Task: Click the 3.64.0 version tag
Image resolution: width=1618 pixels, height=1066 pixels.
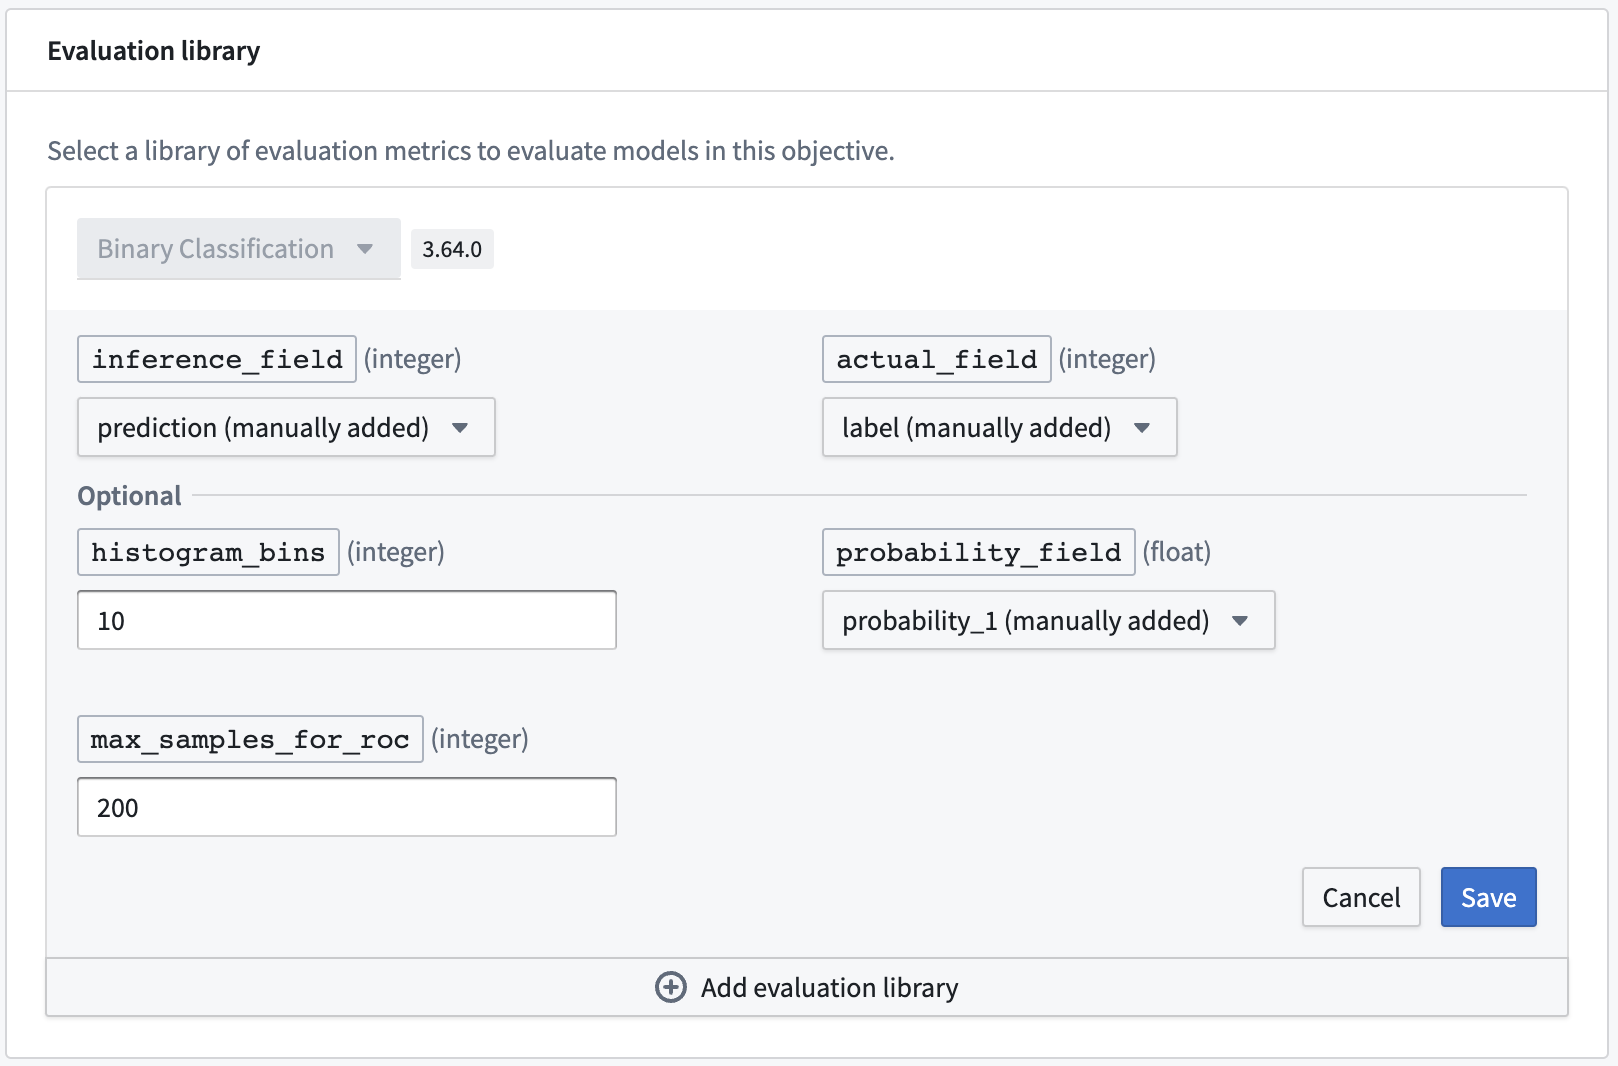Action: (452, 249)
